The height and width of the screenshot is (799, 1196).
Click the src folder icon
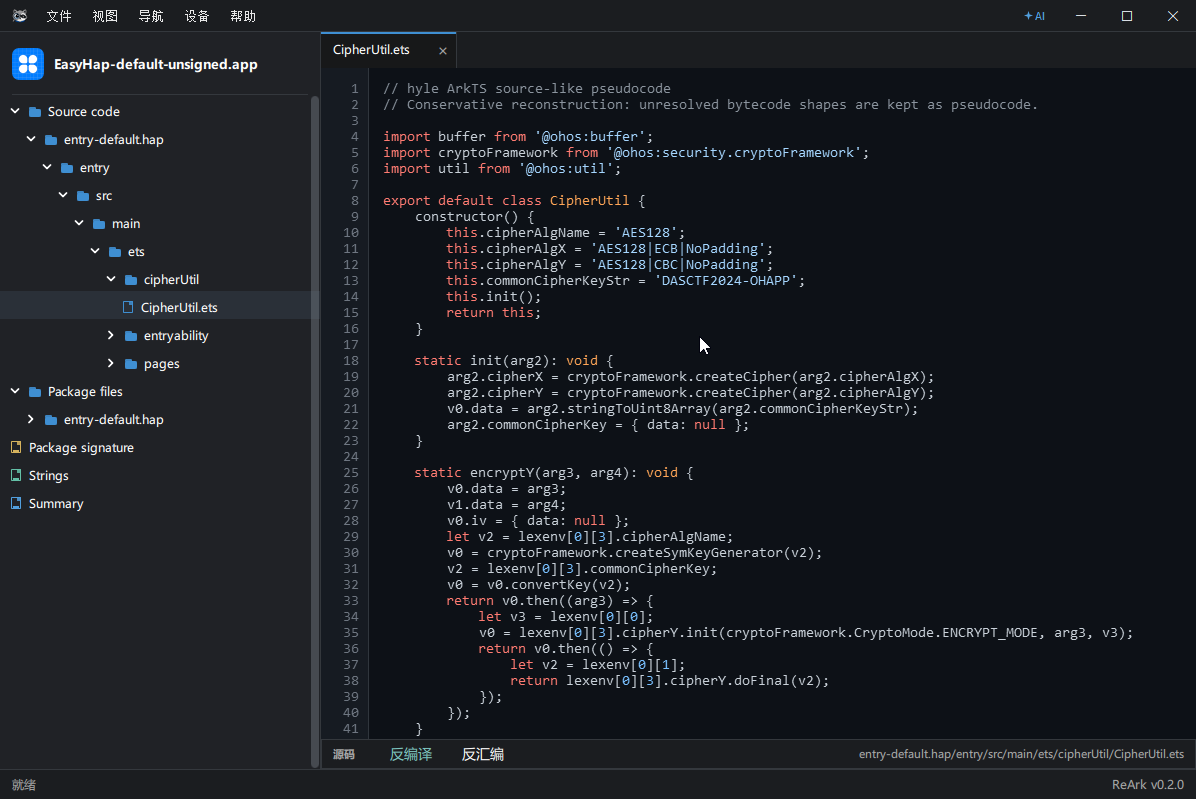[83, 196]
